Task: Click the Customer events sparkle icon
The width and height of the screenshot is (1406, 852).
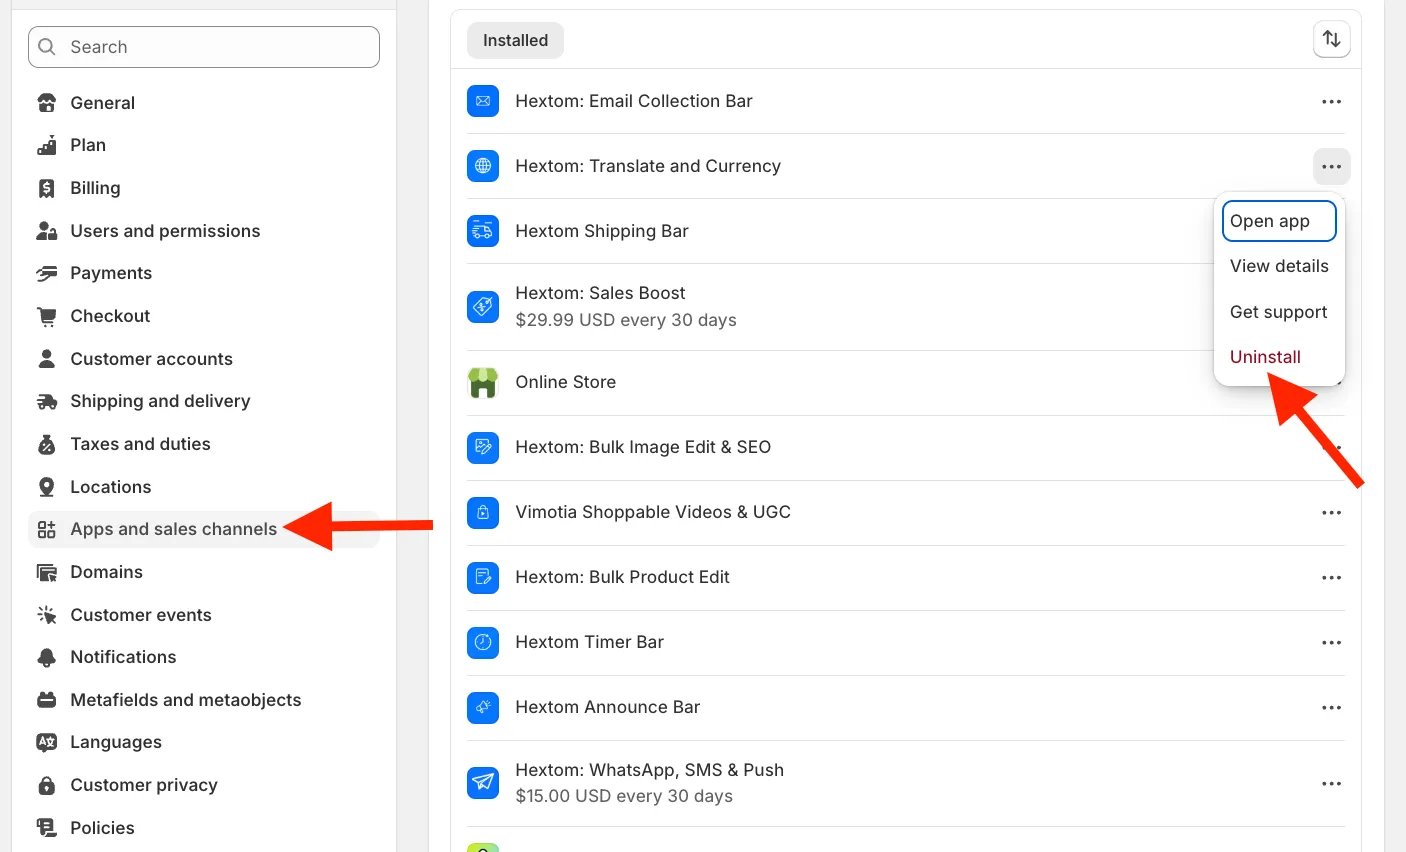Action: point(47,615)
